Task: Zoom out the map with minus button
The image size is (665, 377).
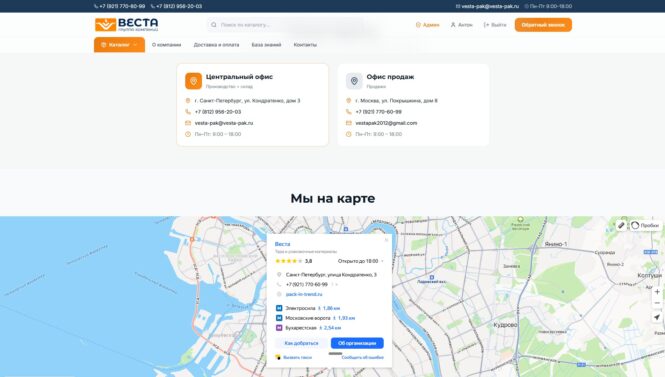Action: [x=657, y=303]
